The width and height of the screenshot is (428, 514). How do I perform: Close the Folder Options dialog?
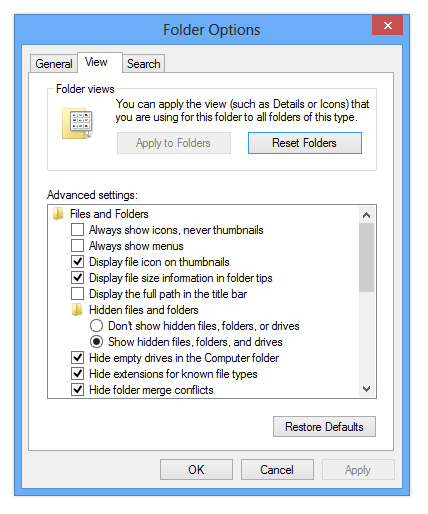pos(387,25)
